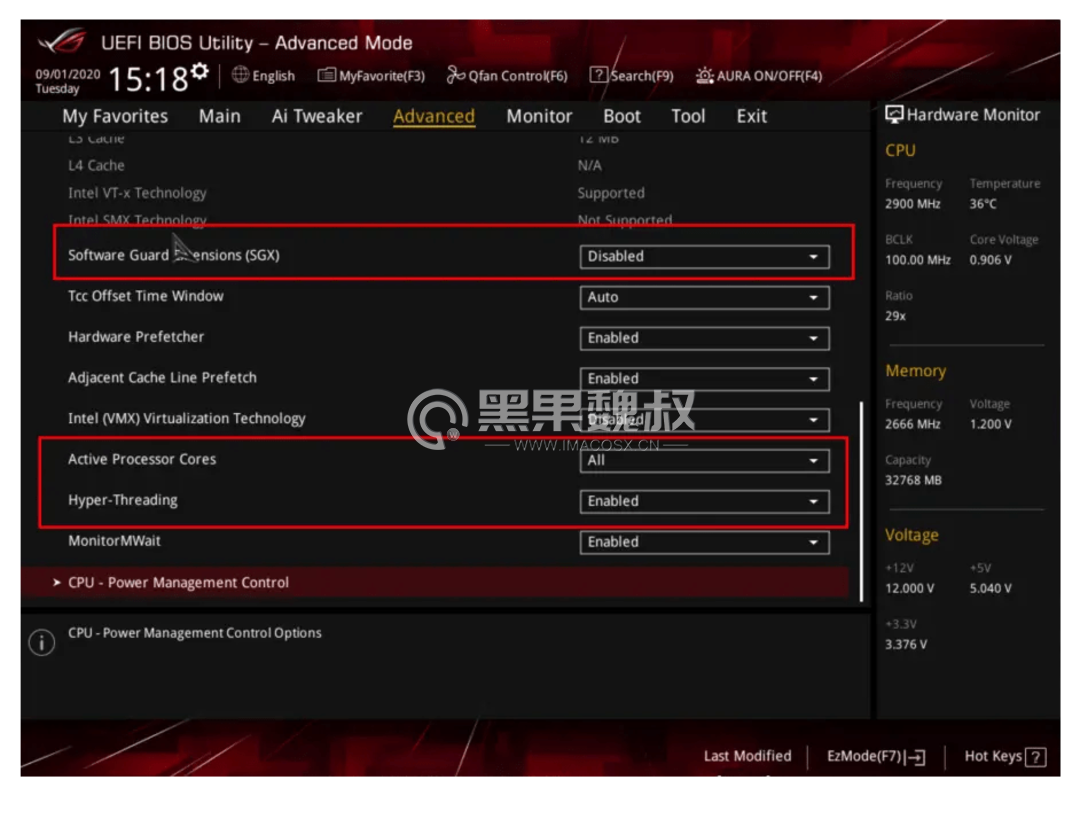Click Ratio 29x value
This screenshot has height=819, width=1080.
pos(895,316)
